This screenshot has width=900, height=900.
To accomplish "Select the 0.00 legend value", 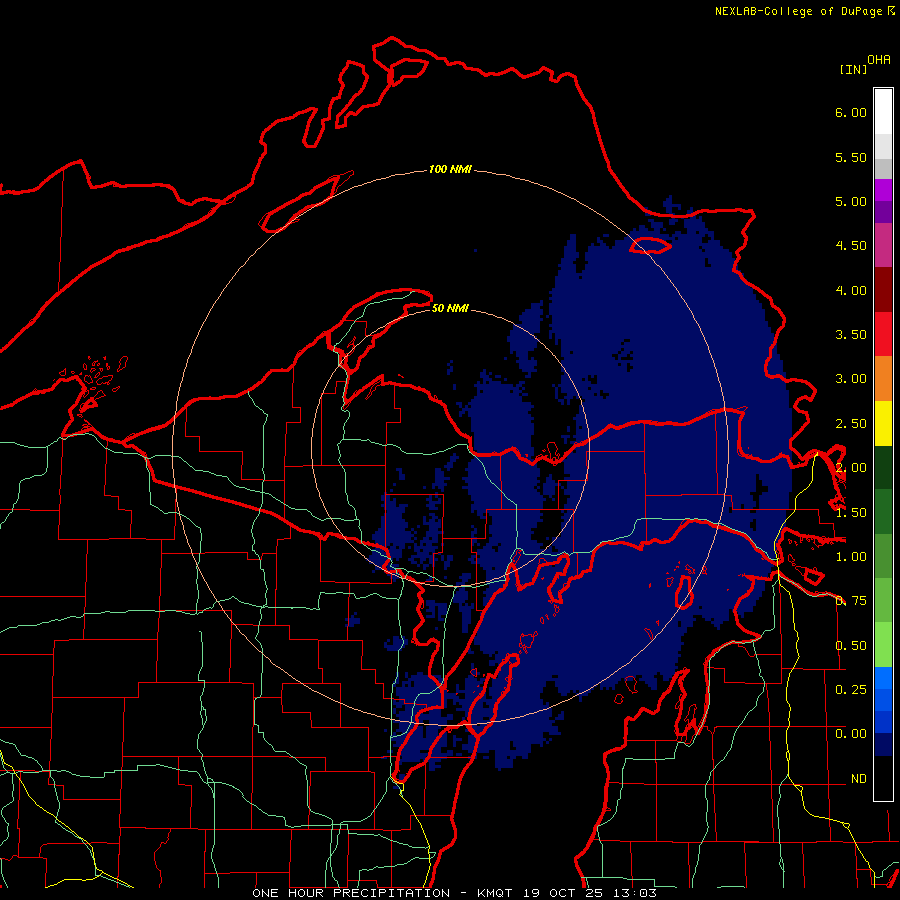I will [x=851, y=734].
